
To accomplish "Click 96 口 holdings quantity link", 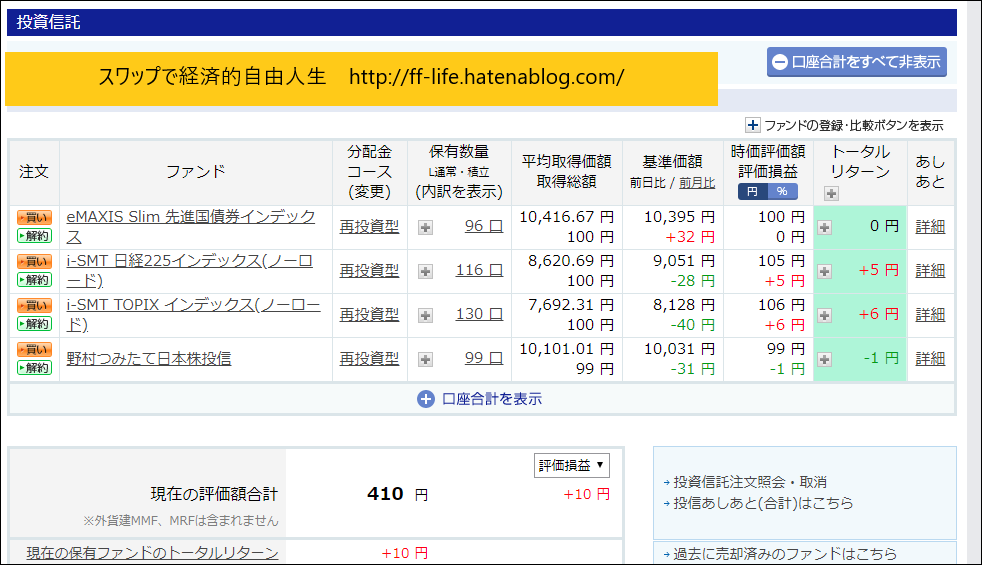I will click(483, 226).
